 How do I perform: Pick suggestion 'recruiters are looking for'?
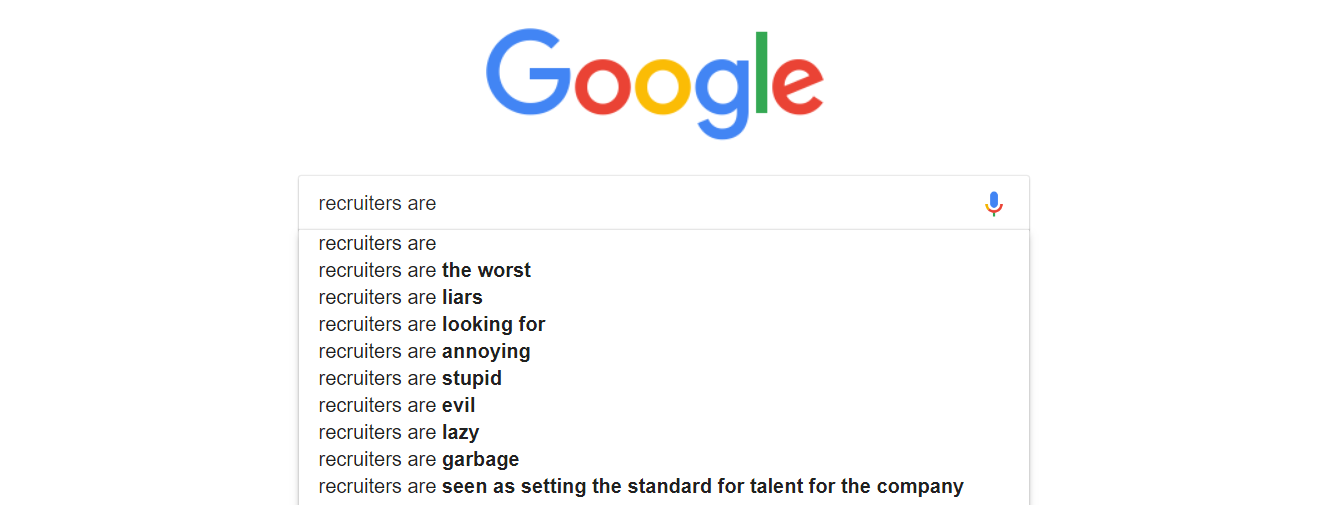(432, 324)
